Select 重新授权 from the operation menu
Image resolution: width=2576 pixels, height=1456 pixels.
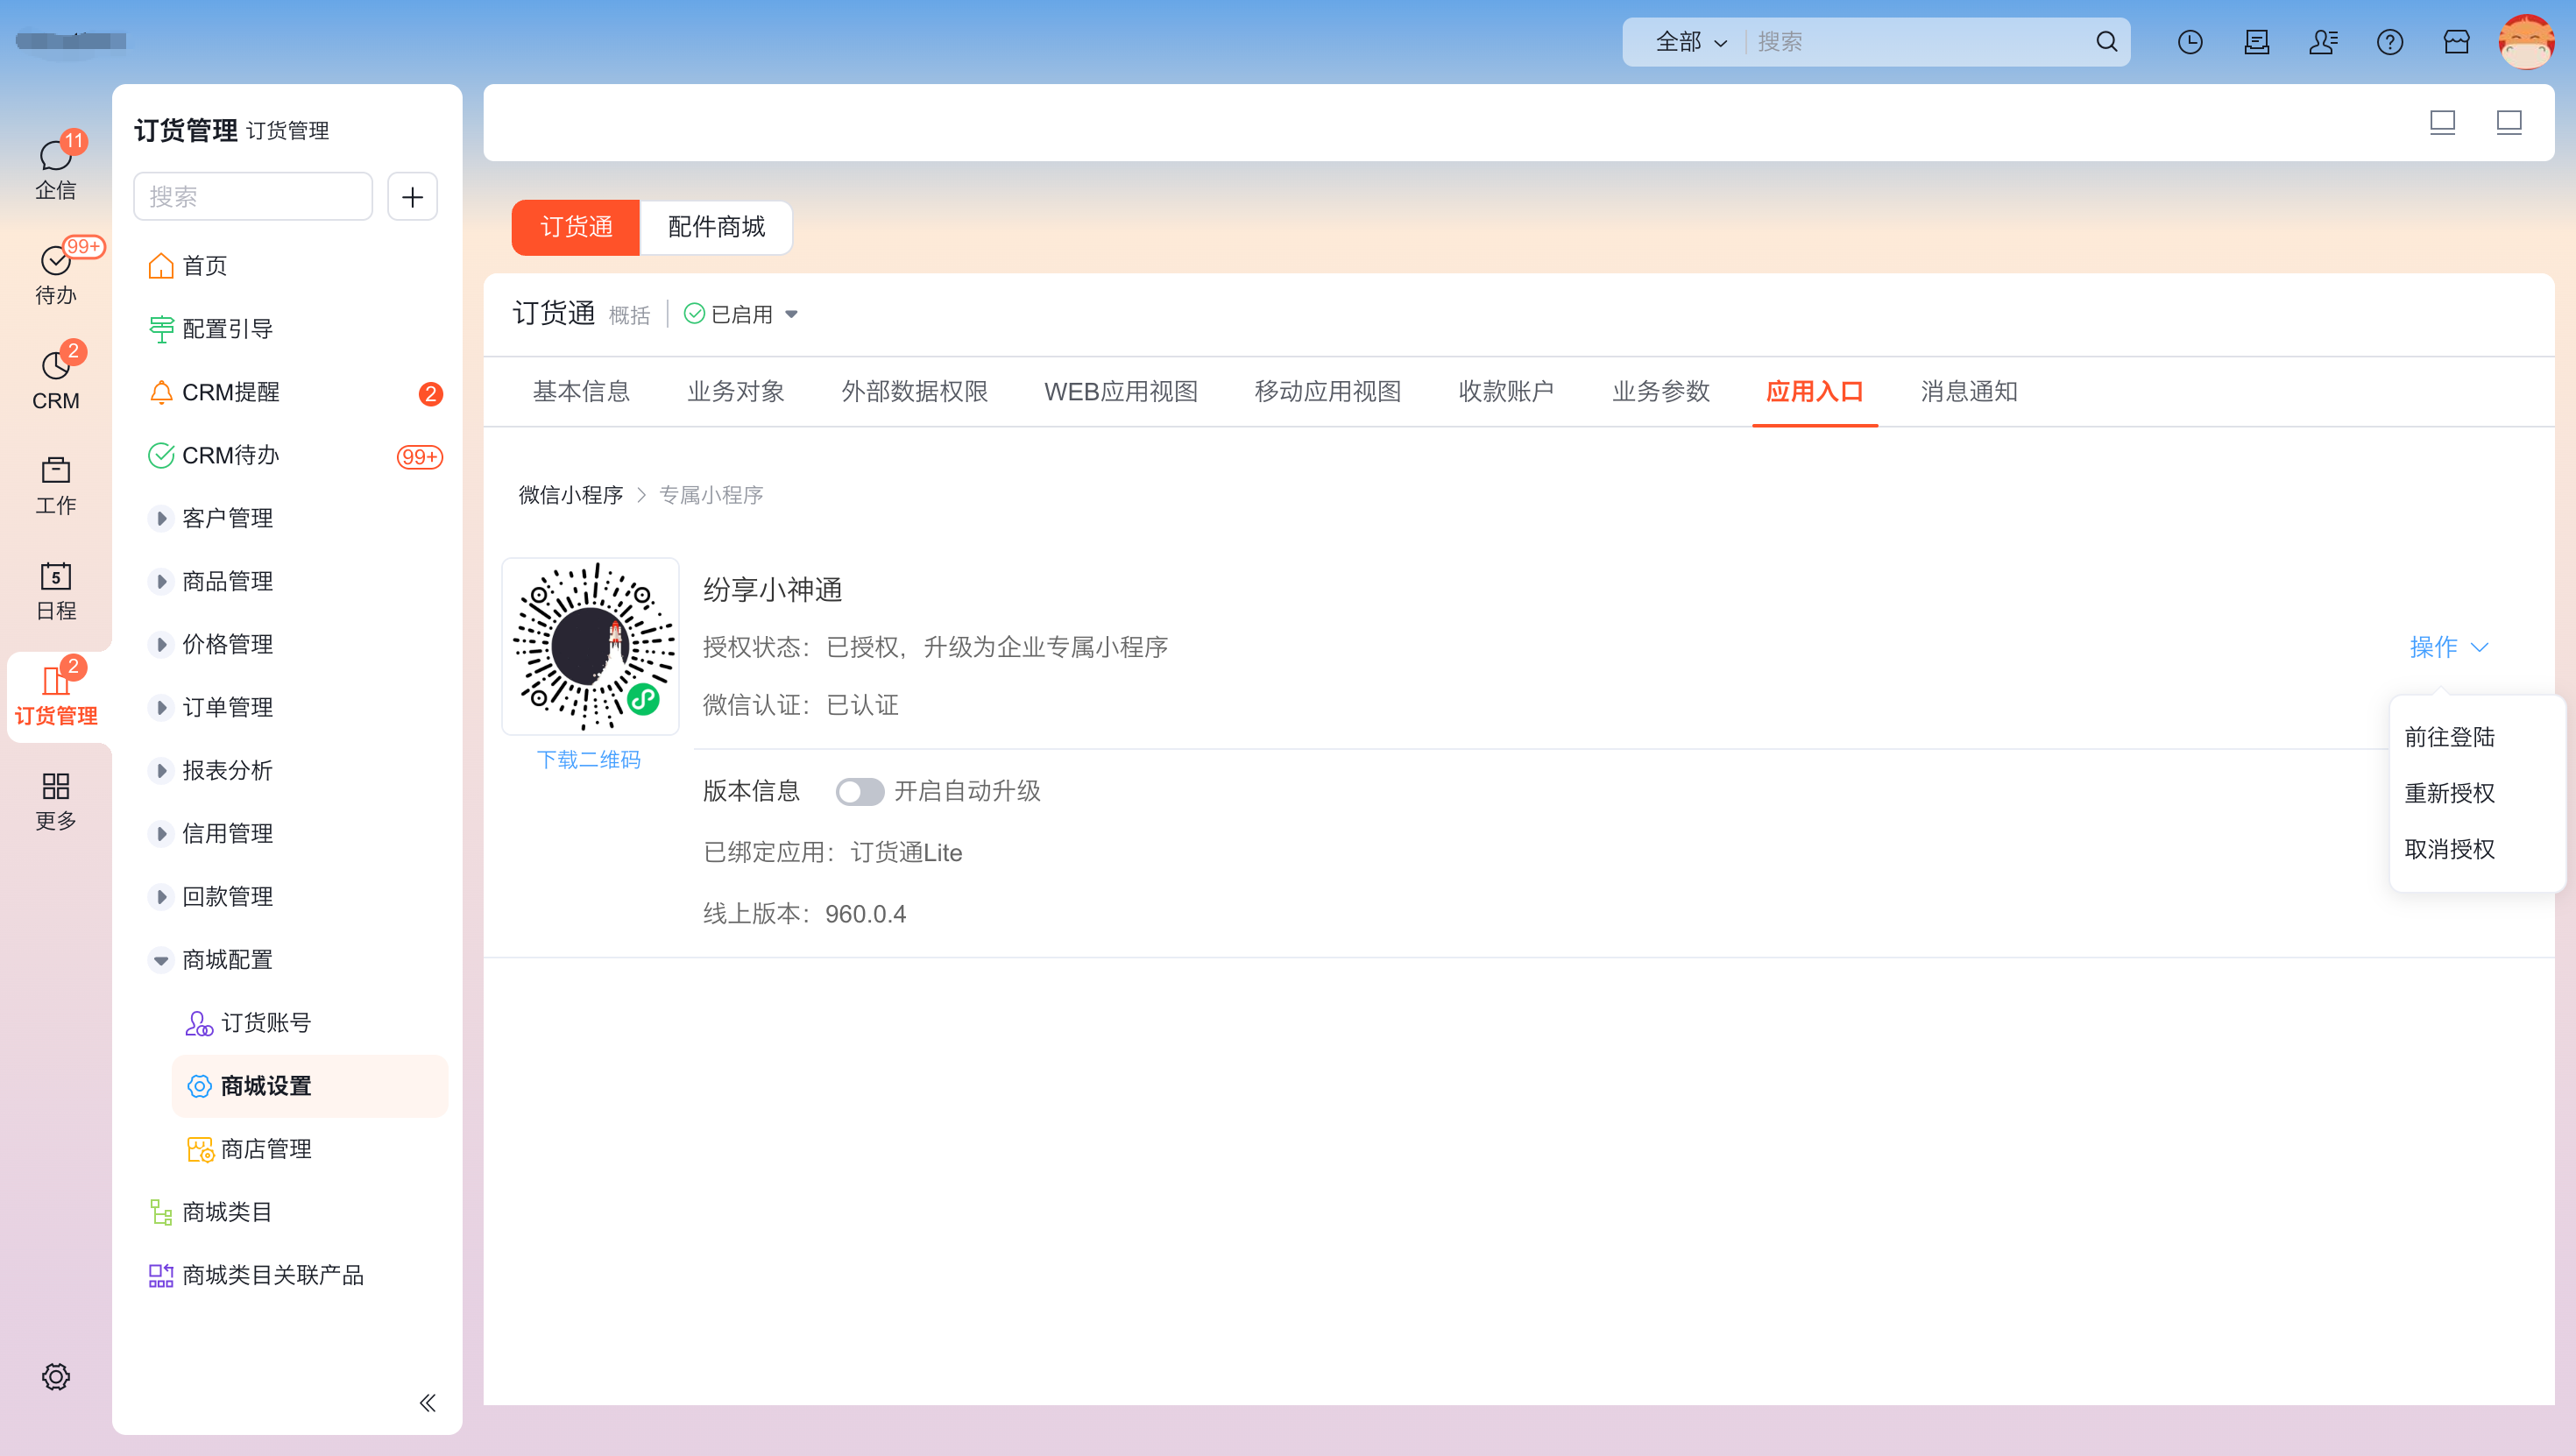click(x=2449, y=793)
